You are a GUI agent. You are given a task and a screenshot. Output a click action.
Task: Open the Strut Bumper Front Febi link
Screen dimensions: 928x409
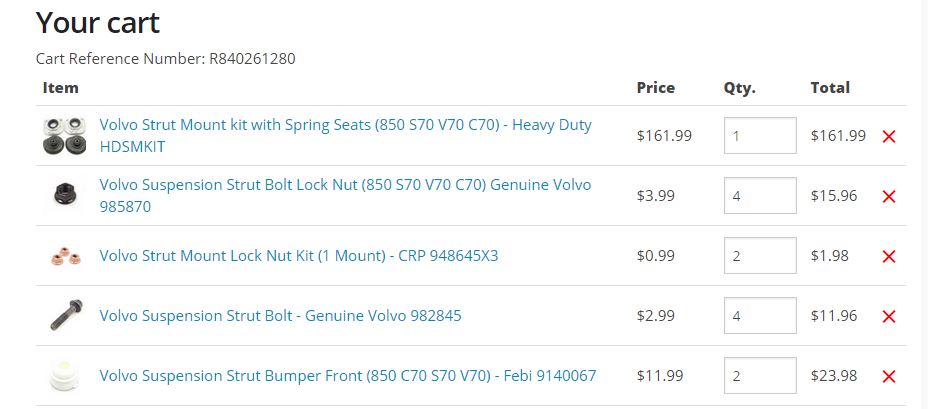pos(347,376)
